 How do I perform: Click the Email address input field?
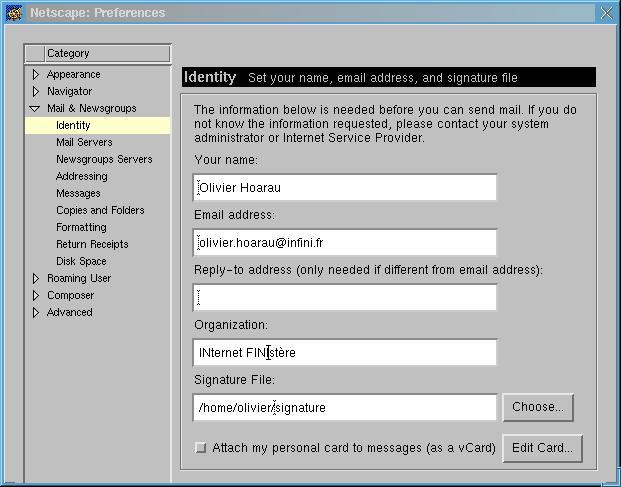point(345,242)
